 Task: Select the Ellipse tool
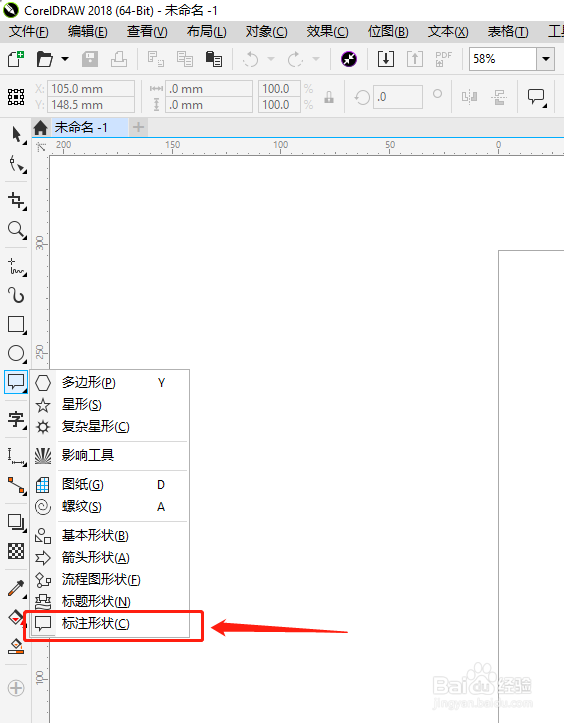(17, 354)
